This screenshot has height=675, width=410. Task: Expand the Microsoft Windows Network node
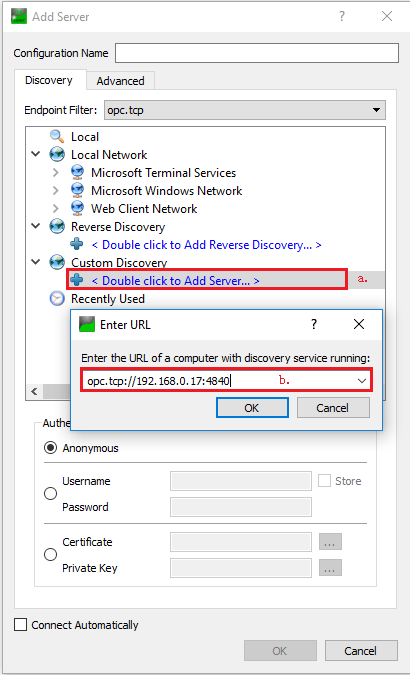pyautogui.click(x=56, y=191)
